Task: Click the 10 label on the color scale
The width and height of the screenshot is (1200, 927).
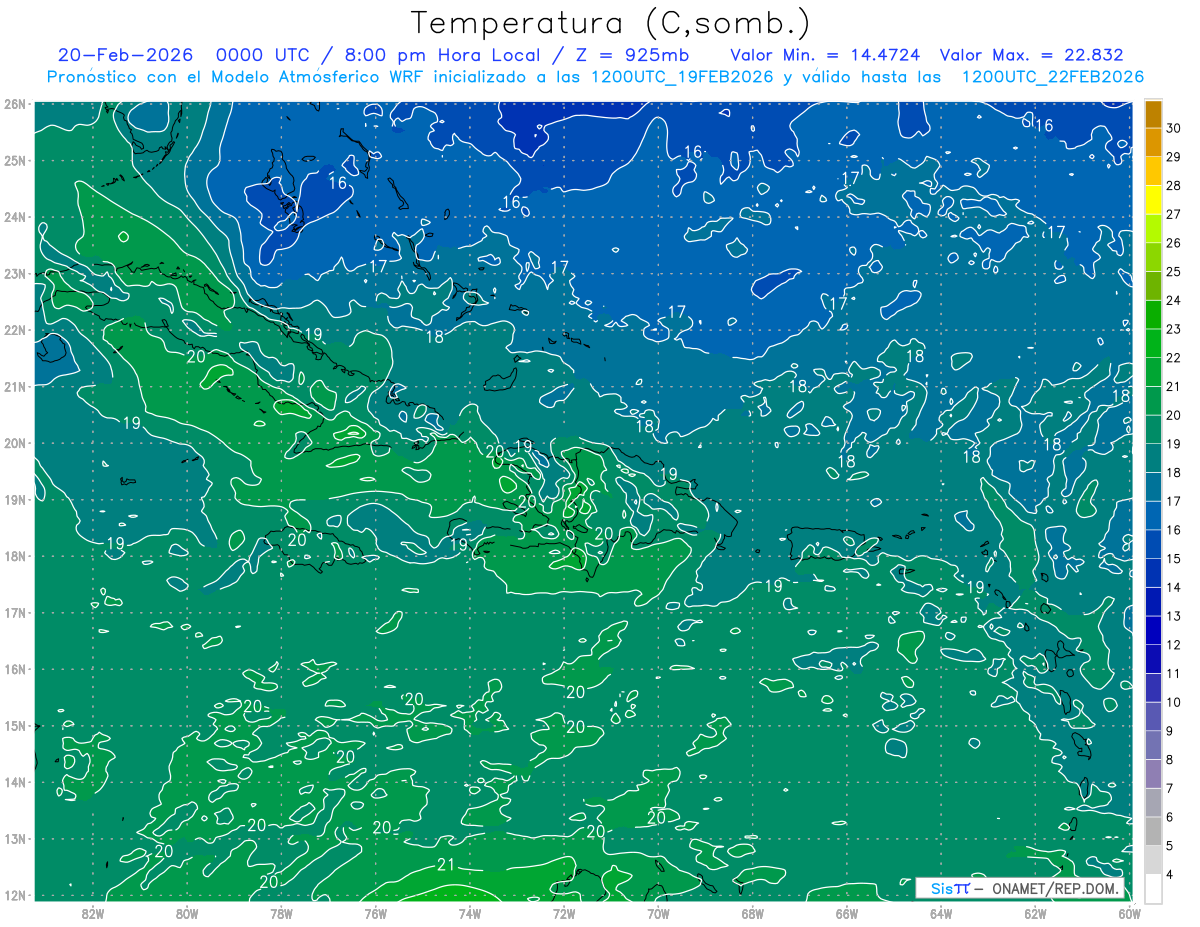Action: 1174,702
